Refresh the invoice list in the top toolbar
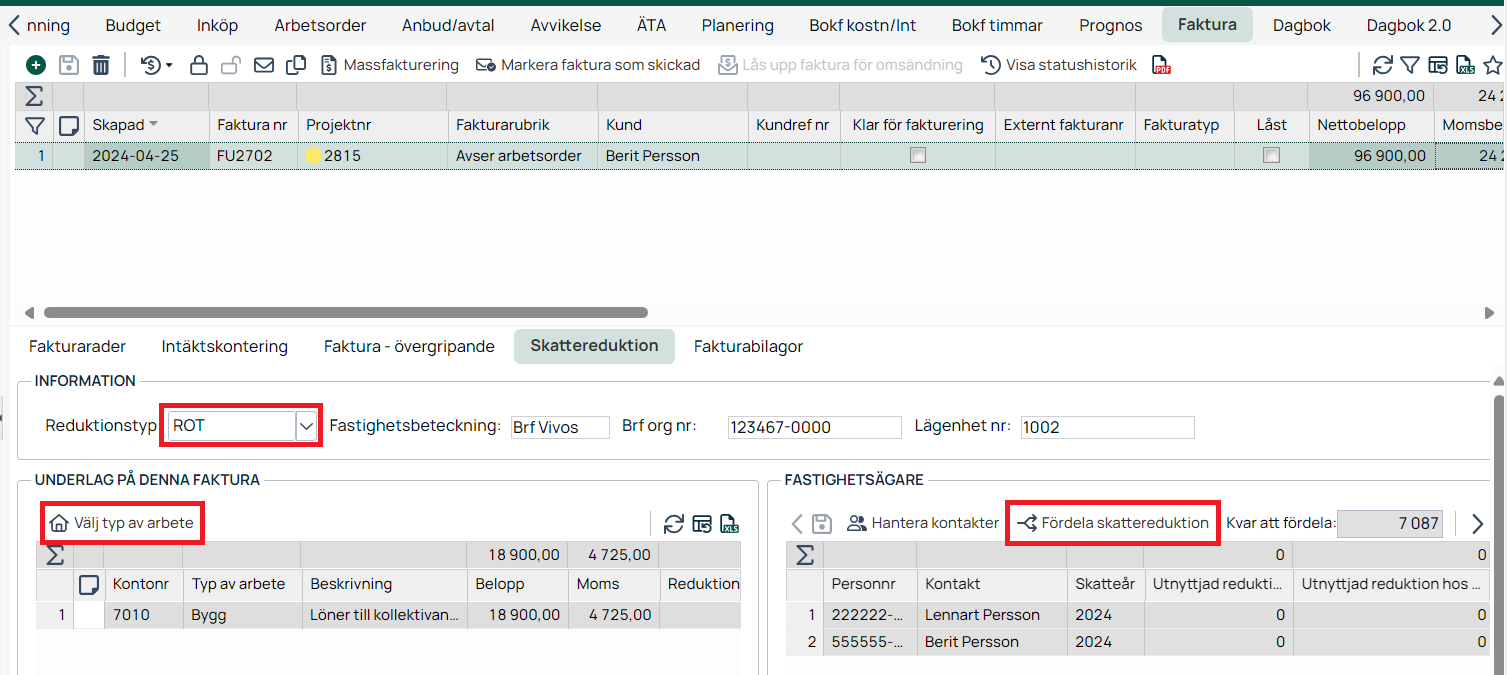The image size is (1508, 675). click(x=1383, y=66)
